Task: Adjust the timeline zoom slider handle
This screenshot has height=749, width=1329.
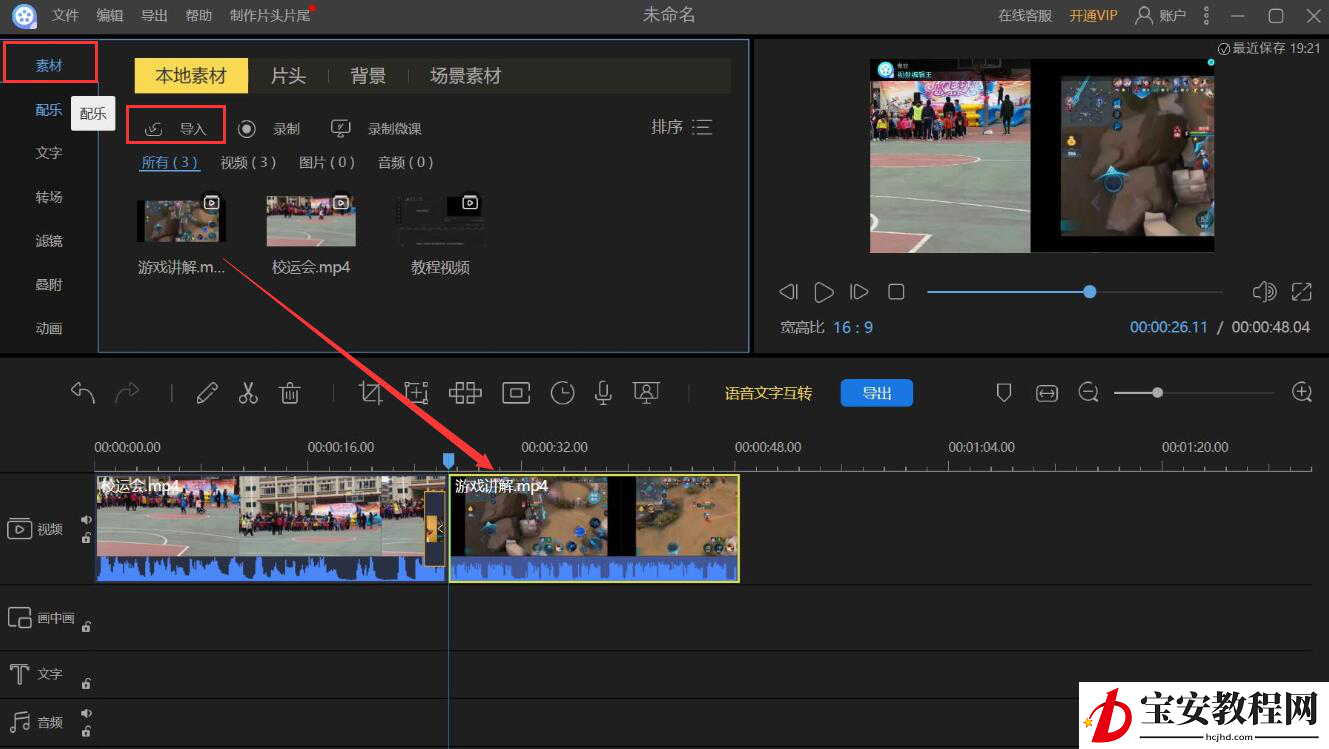Action: coord(1157,393)
